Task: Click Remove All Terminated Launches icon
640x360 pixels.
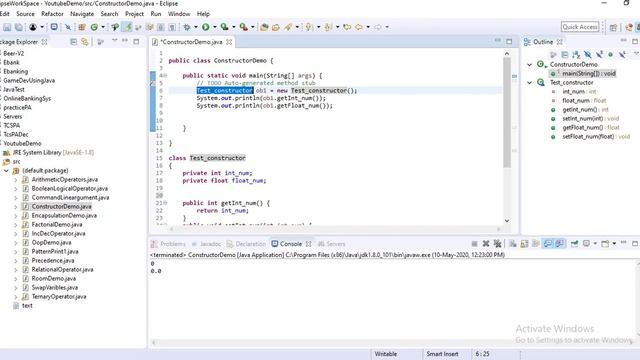Action: coord(497,244)
